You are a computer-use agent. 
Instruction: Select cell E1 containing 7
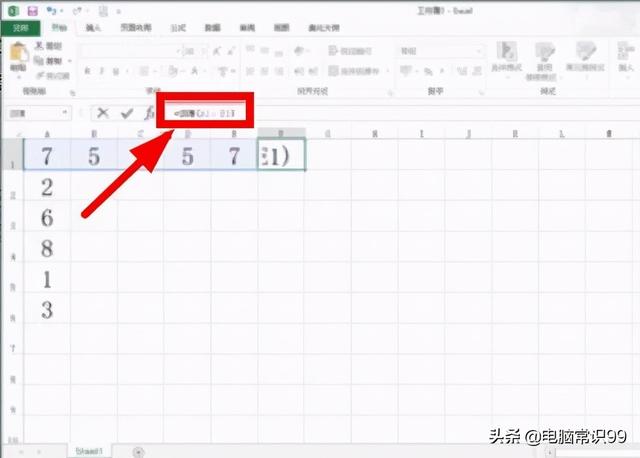point(234,155)
